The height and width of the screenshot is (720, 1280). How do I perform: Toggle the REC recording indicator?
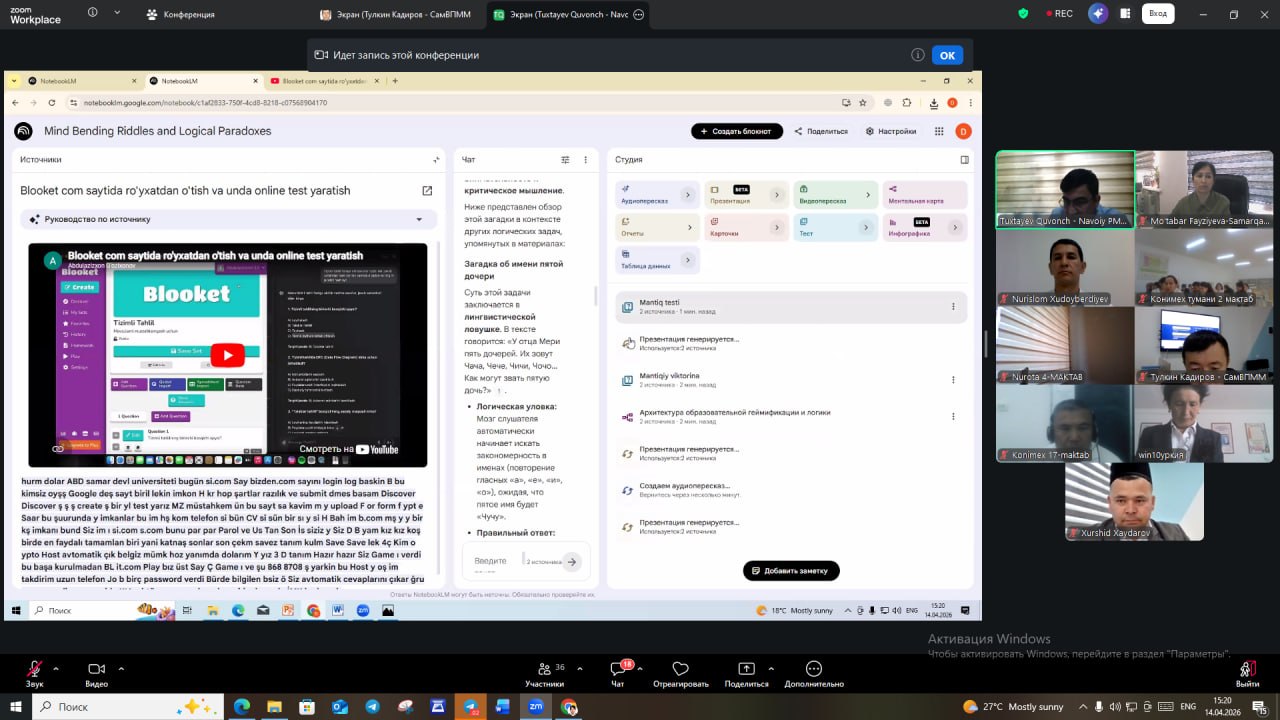click(1059, 14)
